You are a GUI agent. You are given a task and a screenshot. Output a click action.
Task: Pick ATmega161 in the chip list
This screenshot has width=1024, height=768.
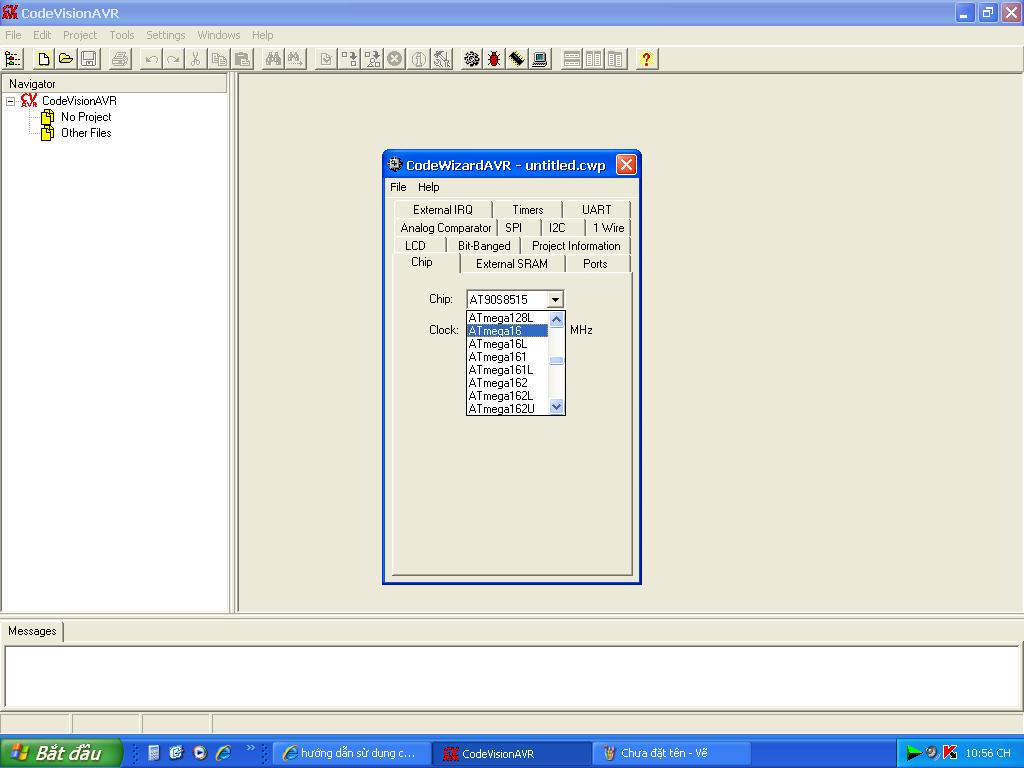click(507, 357)
